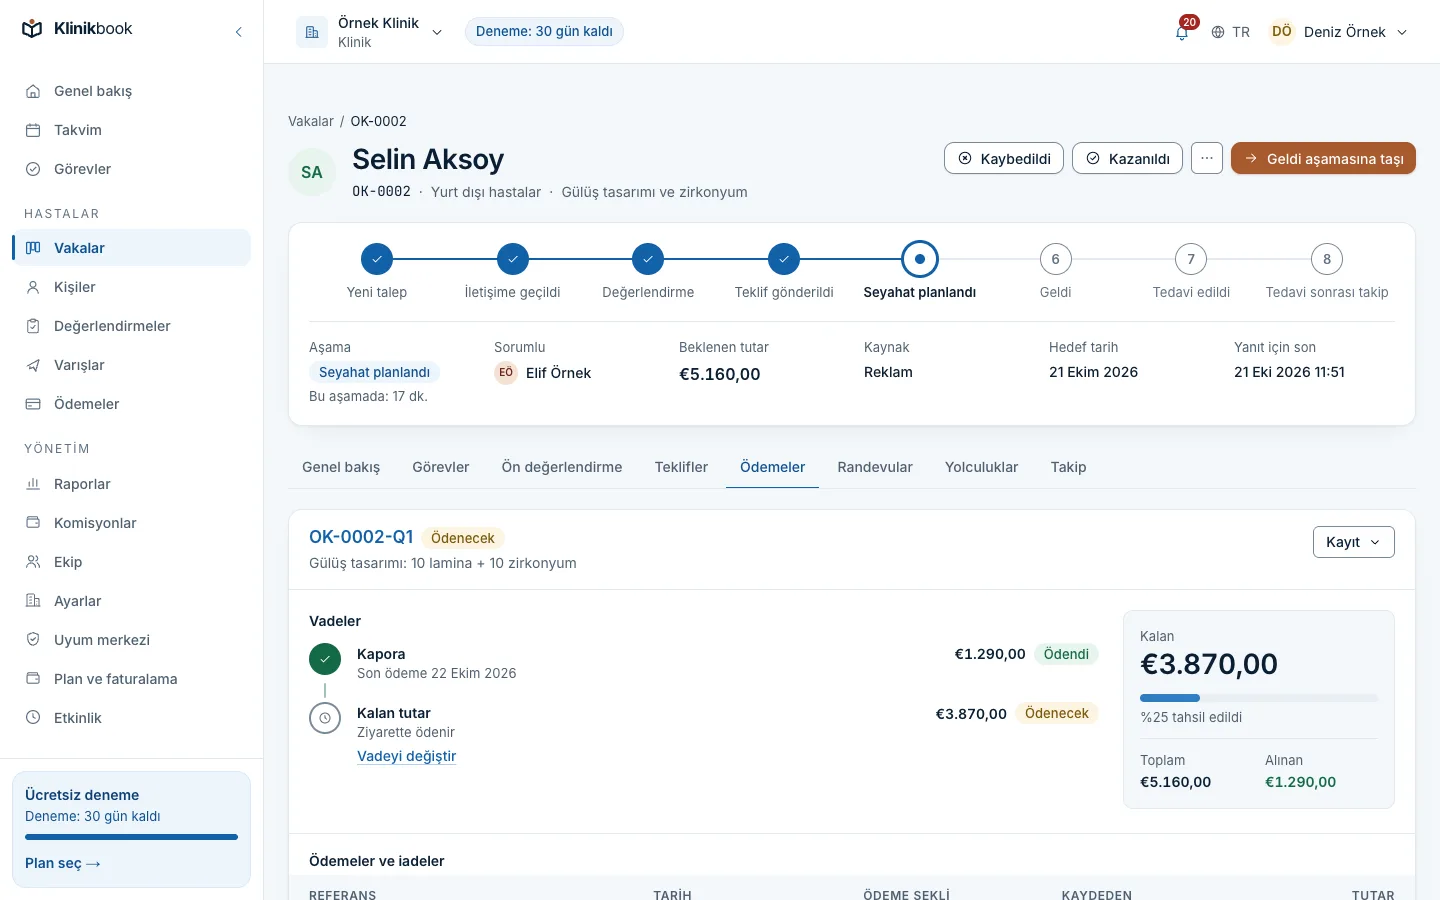Click the three-dots more actions button
The image size is (1440, 900).
pos(1207,158)
